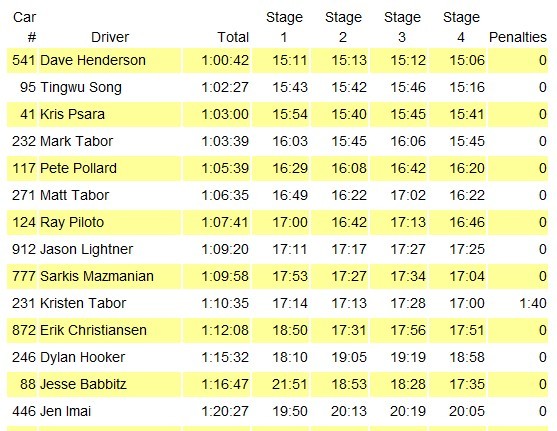Select car number 912 cell
The image size is (557, 431).
22,249
